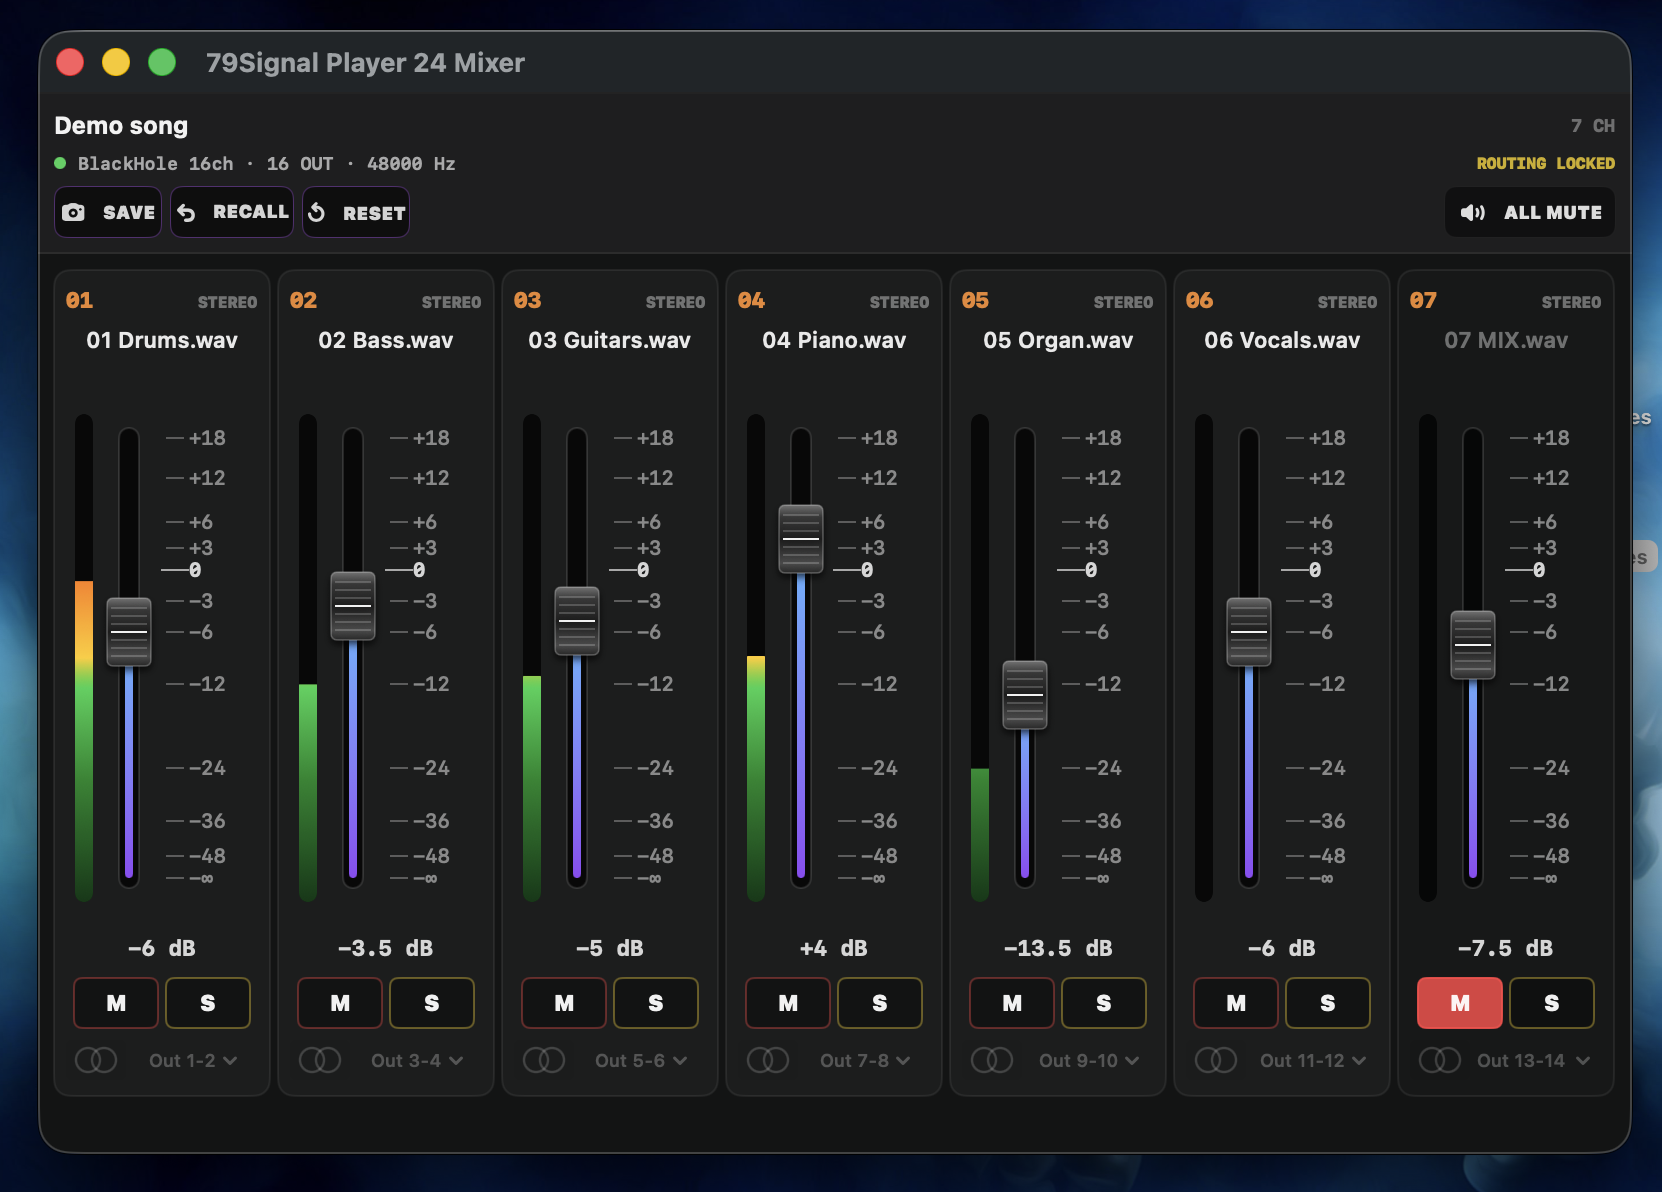Mute the 04 Piano channel
1662x1192 pixels.
coord(788,1003)
